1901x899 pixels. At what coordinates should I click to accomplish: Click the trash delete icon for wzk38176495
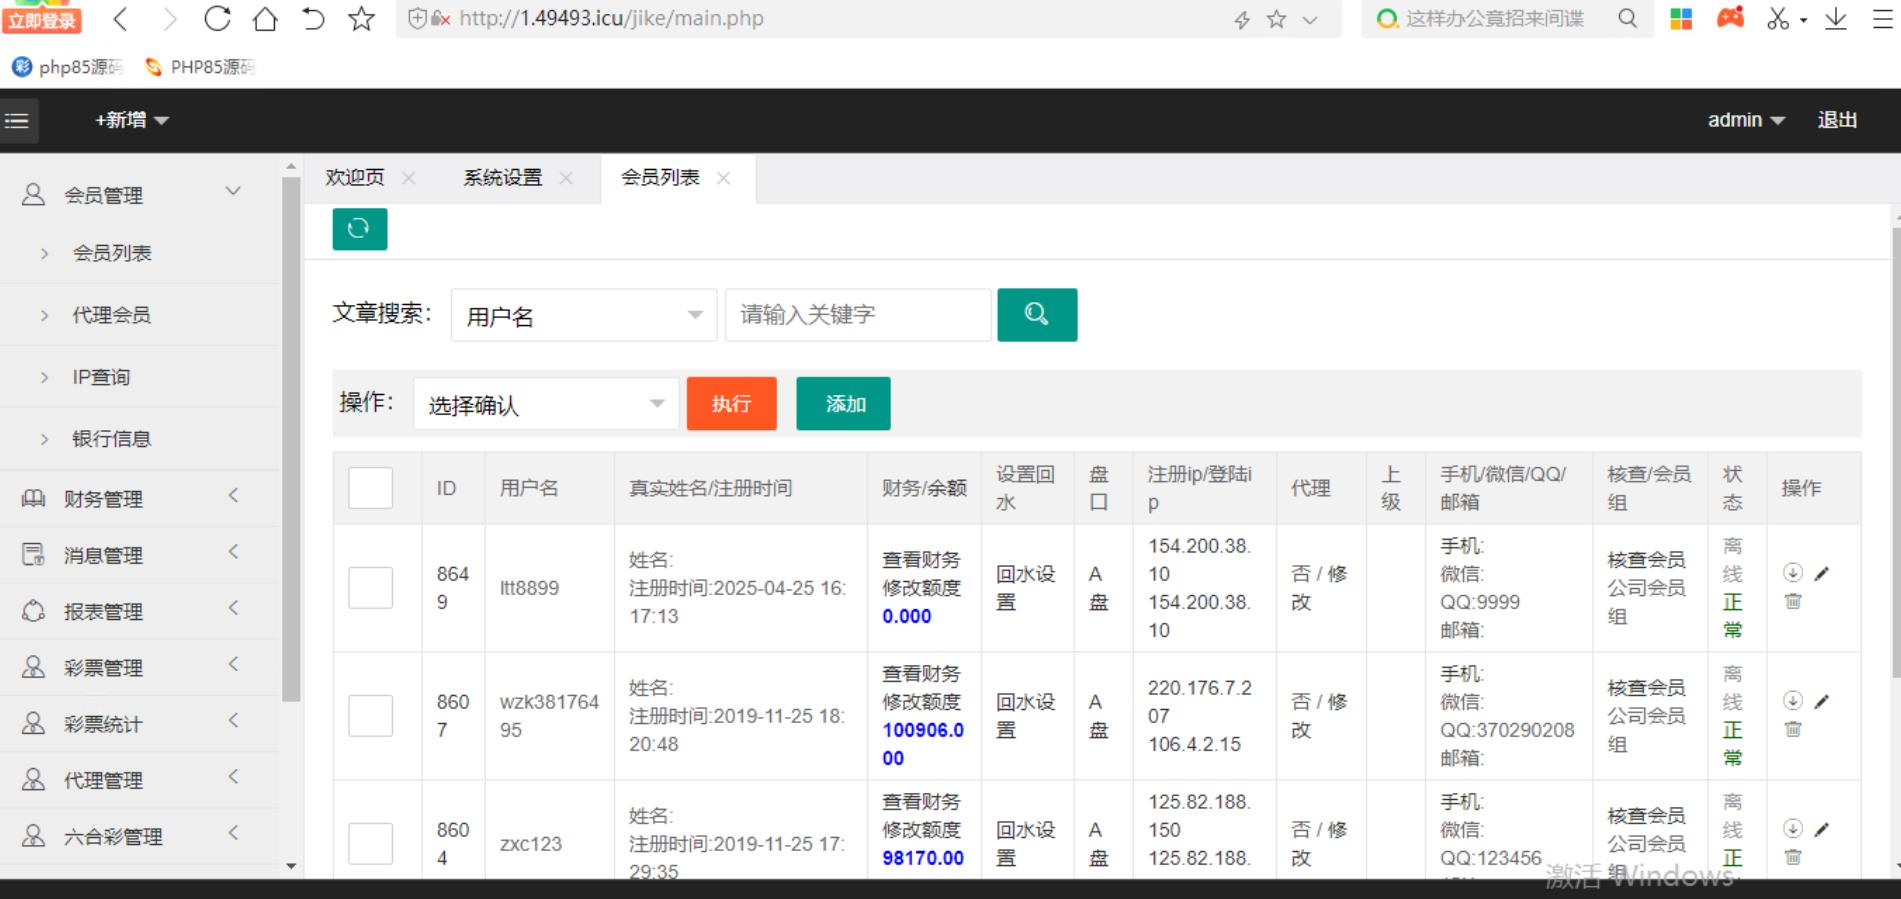[1793, 729]
